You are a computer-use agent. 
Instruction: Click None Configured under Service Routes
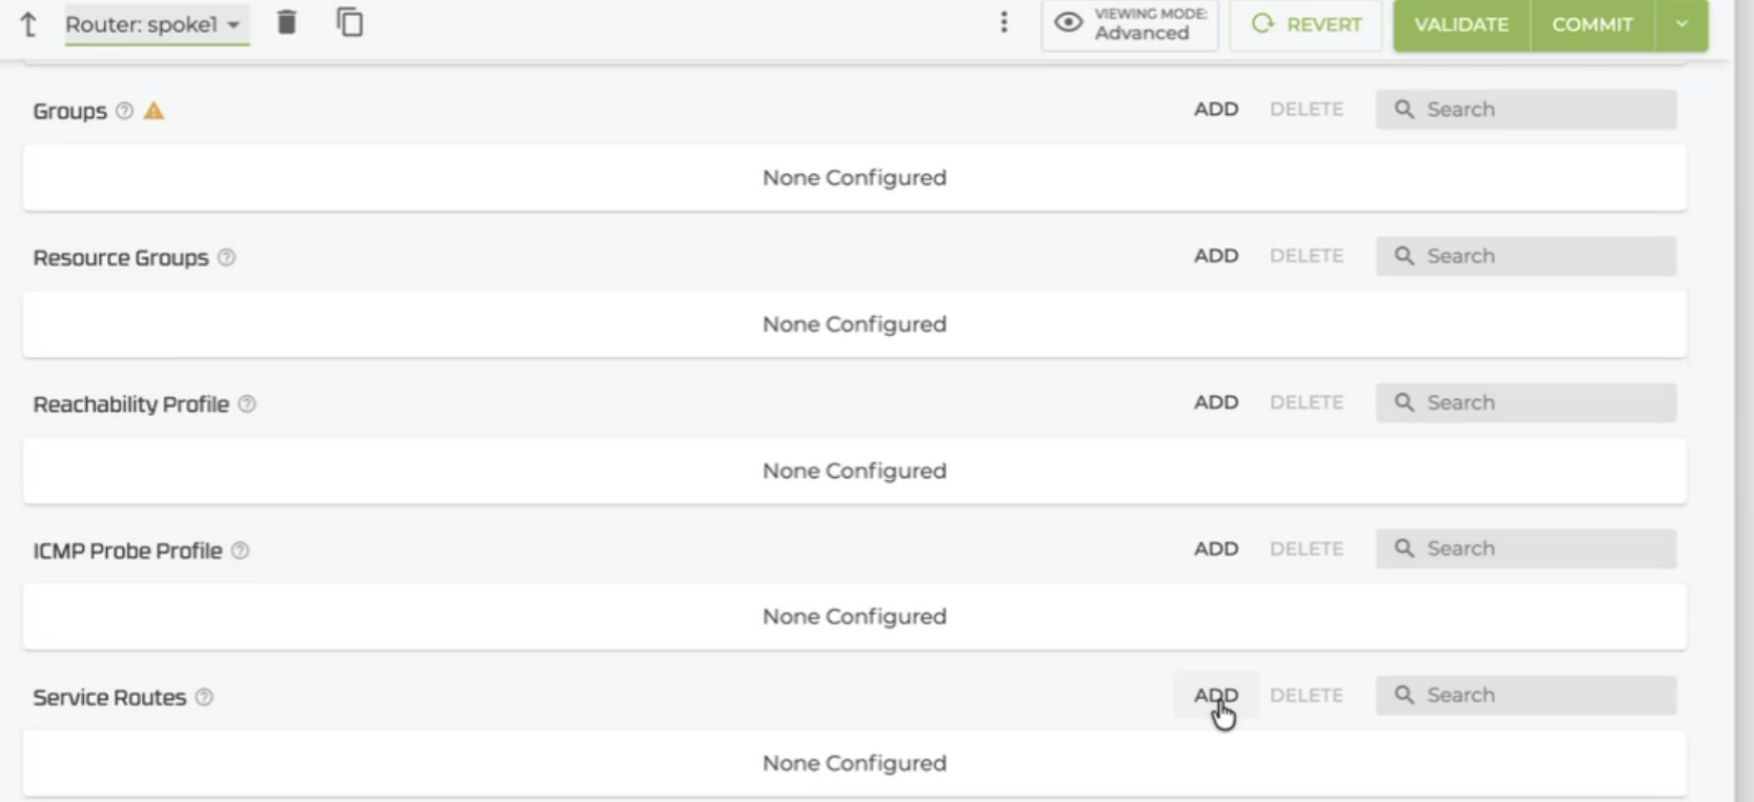pos(855,763)
